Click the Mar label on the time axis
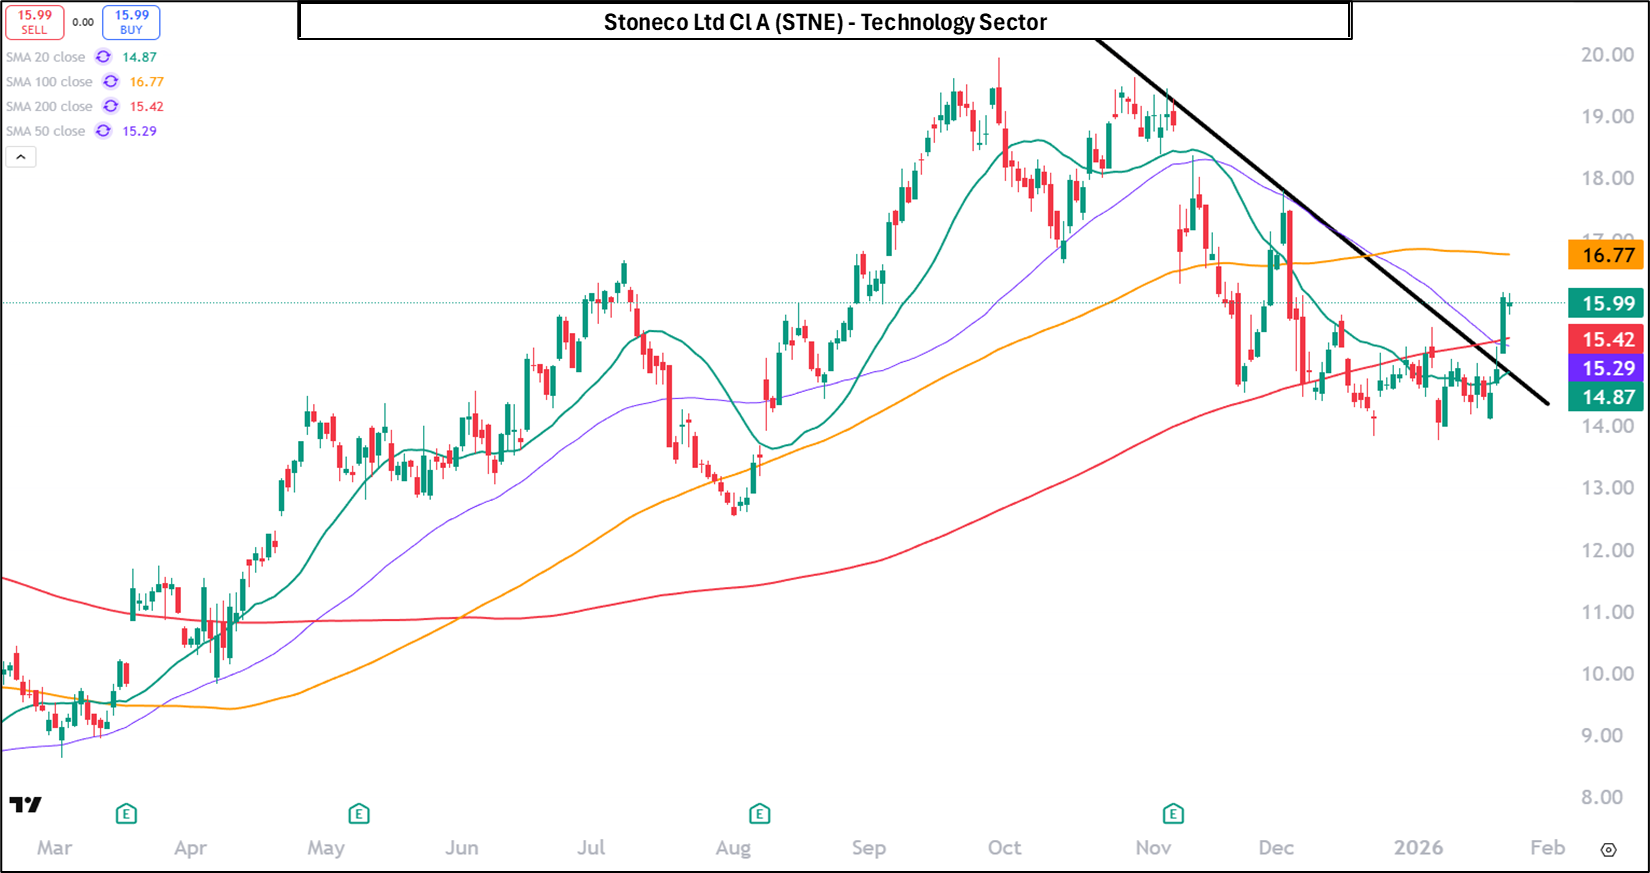This screenshot has height=873, width=1650. (55, 848)
